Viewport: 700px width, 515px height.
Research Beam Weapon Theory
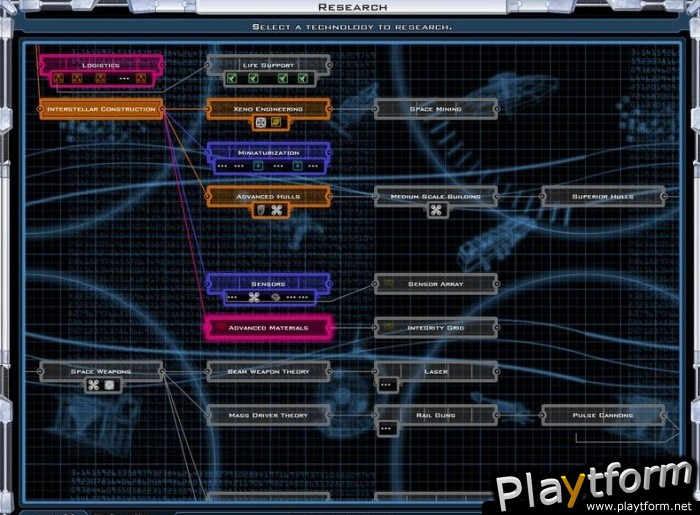tap(268, 371)
